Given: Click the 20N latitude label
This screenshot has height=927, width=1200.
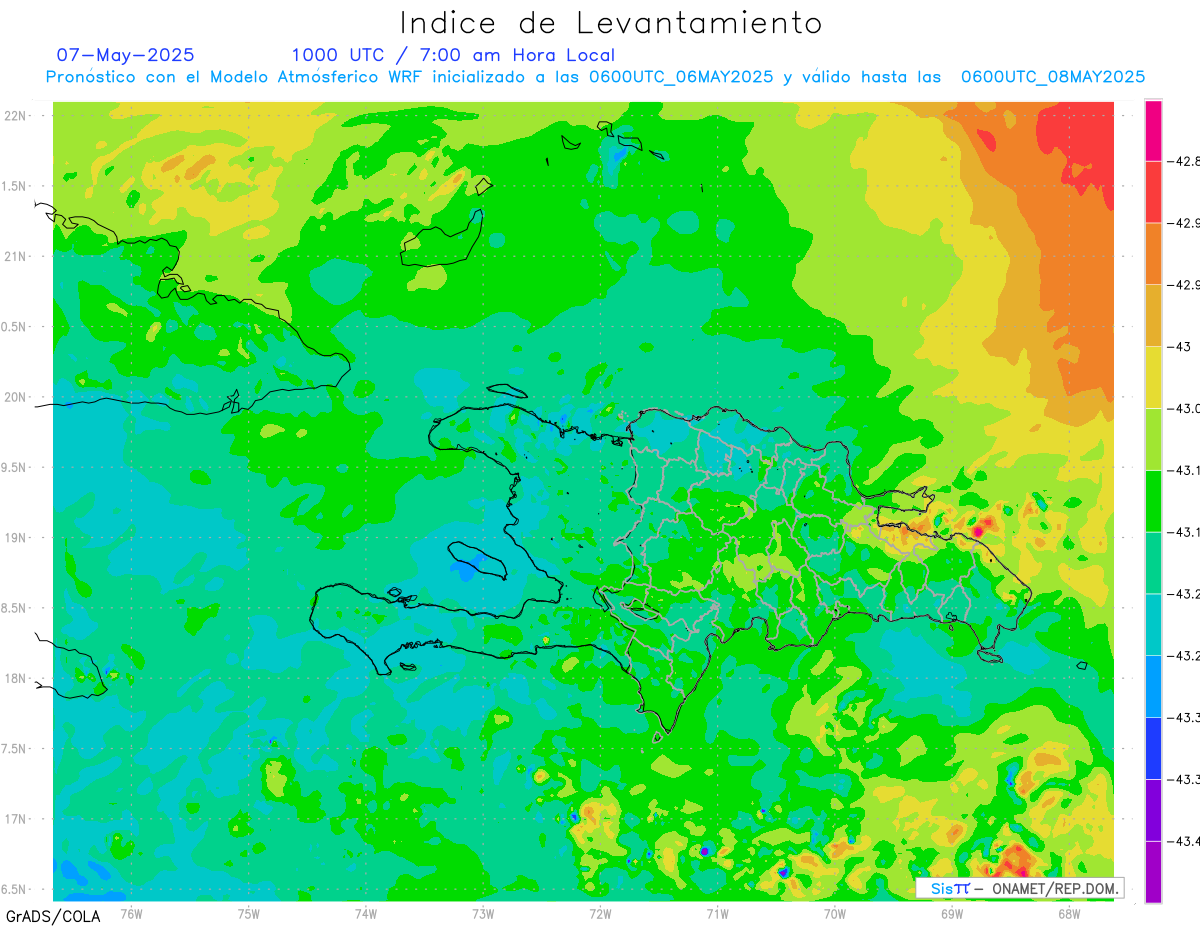Looking at the screenshot, I should pos(17,397).
